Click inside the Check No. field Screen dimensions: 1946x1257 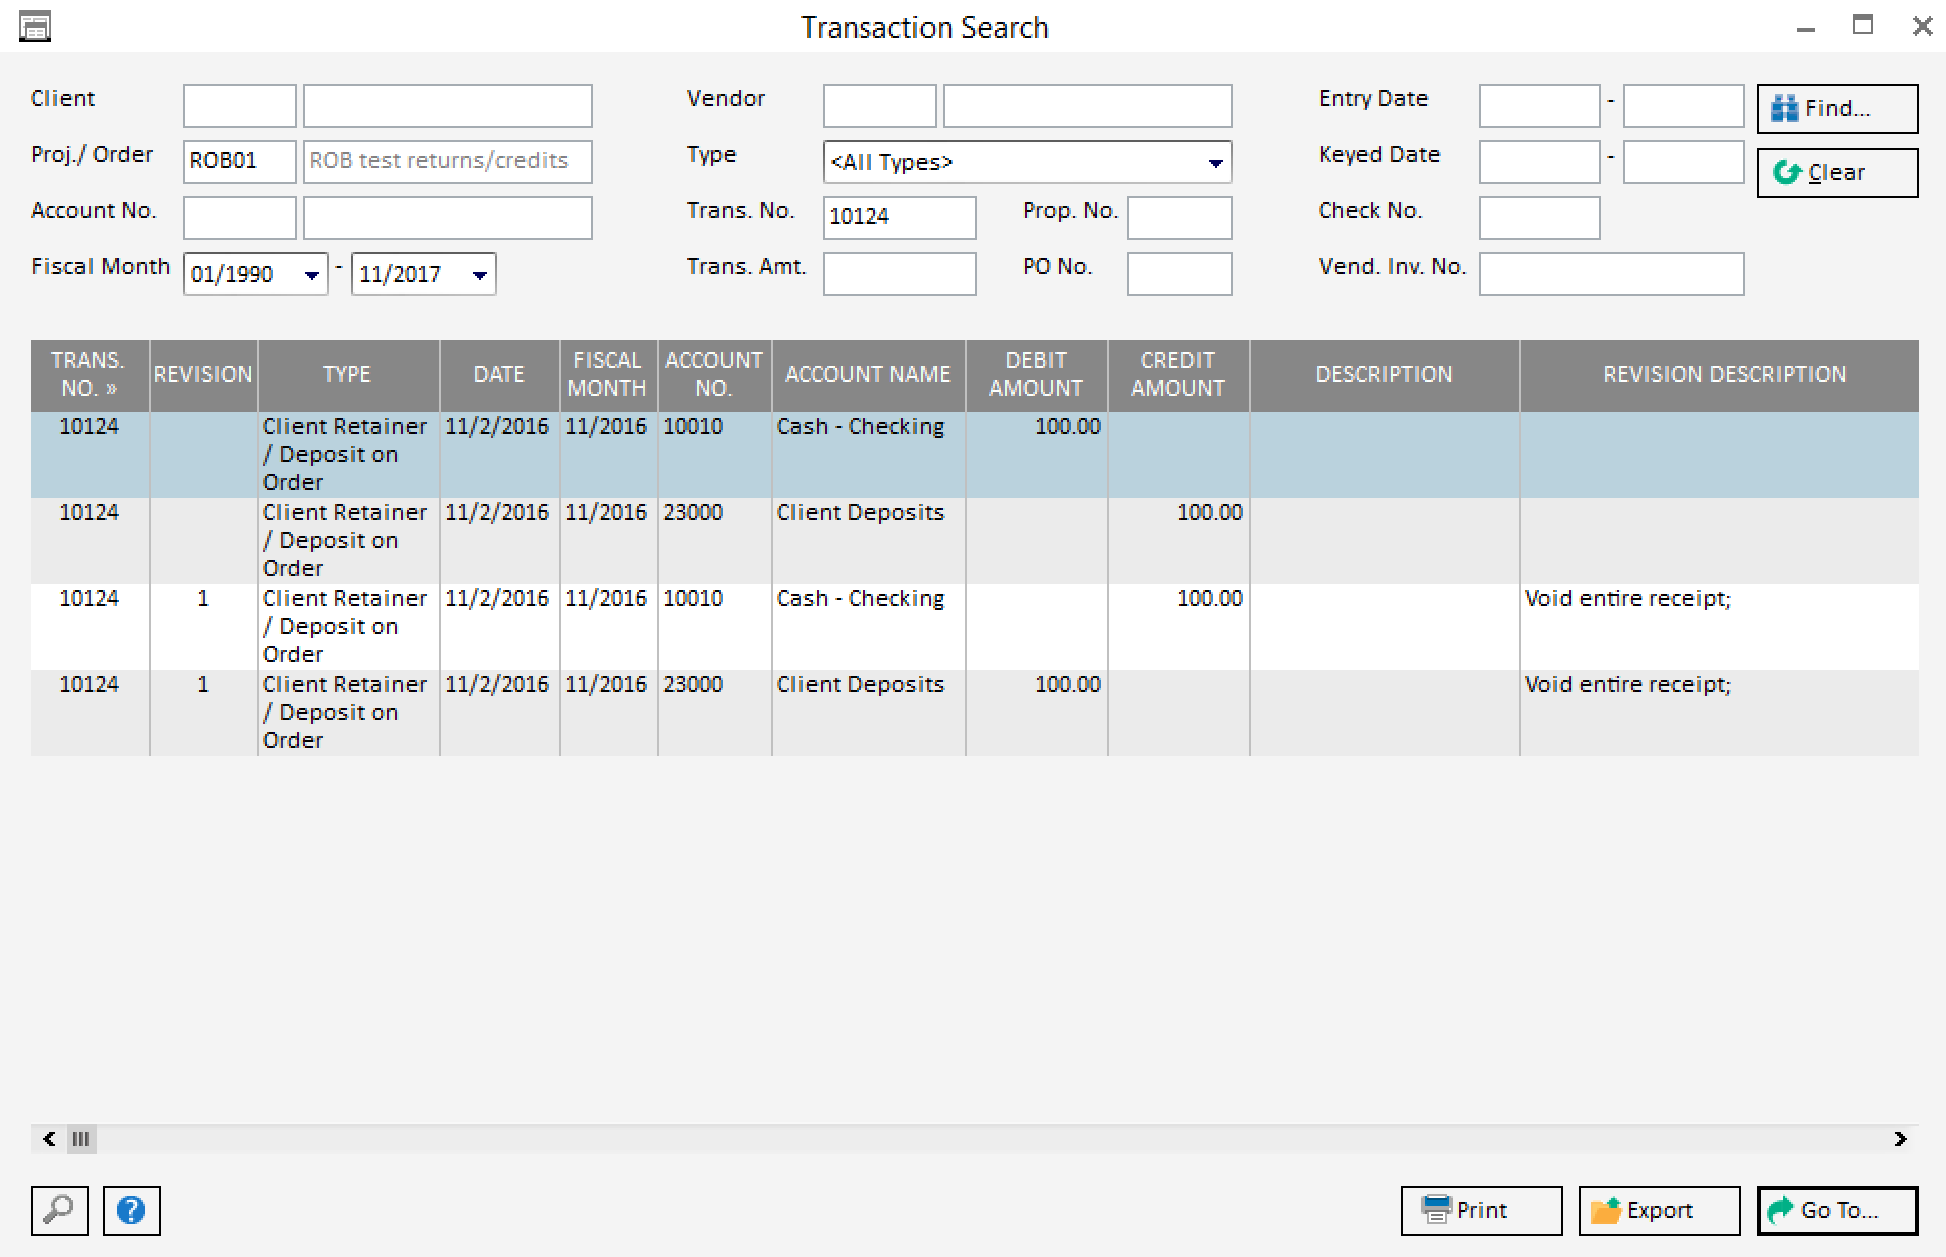(1538, 217)
